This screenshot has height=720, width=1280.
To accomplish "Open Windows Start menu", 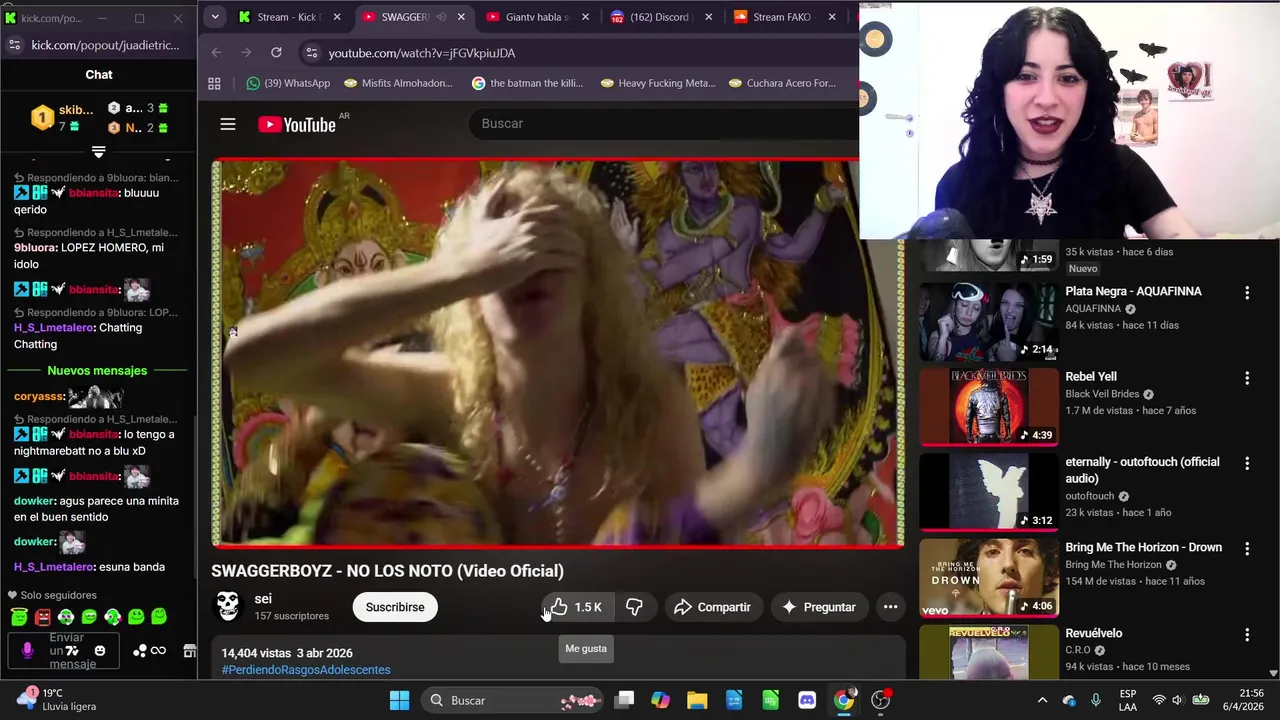I will tap(399, 700).
